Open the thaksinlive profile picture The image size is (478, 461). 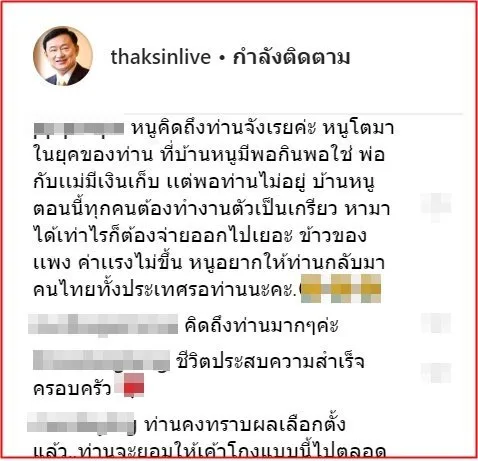pos(63,56)
